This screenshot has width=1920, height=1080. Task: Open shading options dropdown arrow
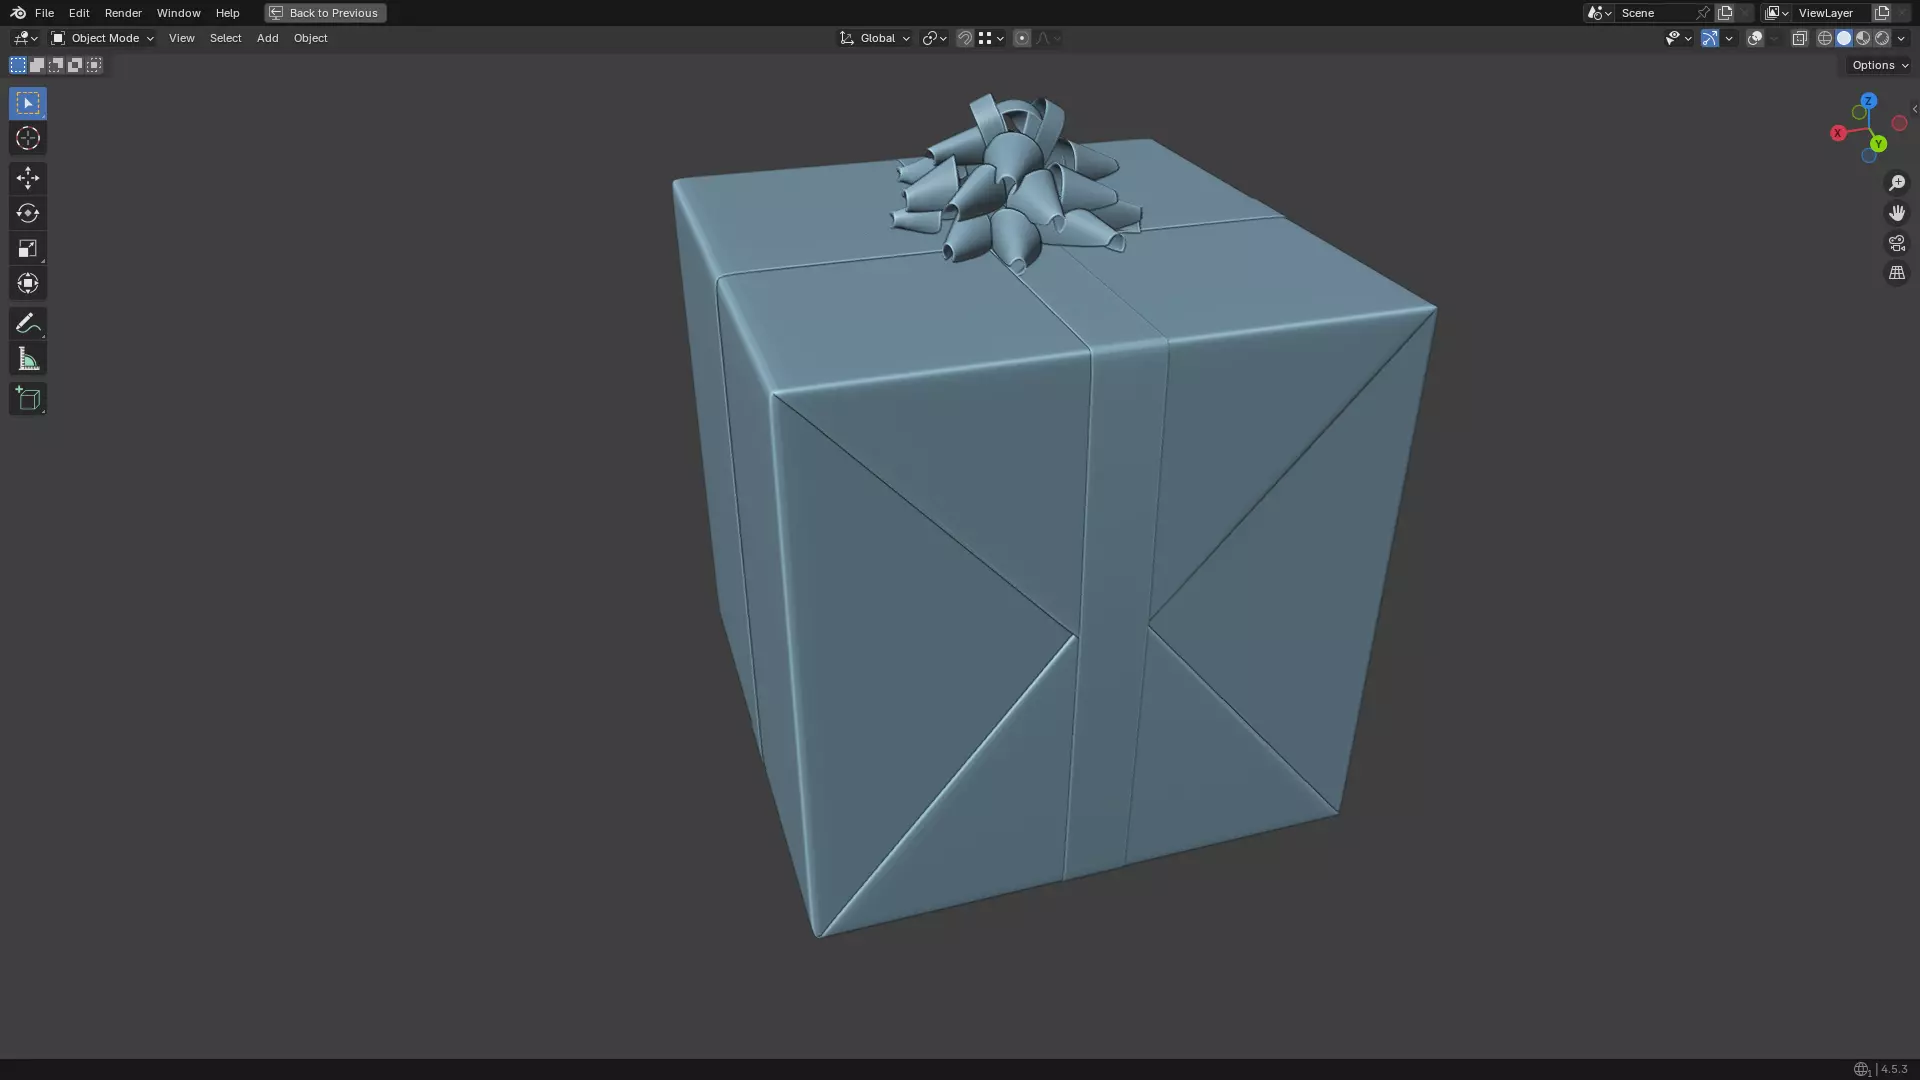point(1901,38)
